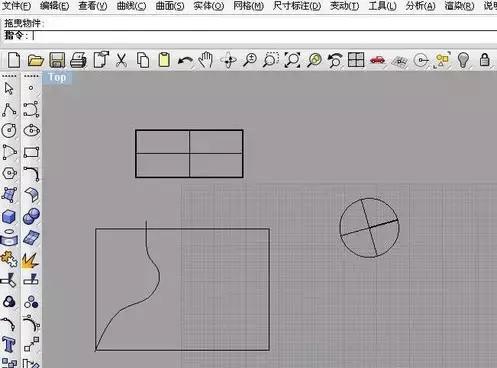Select the Box solid tool
The width and height of the screenshot is (497, 368).
(9, 217)
